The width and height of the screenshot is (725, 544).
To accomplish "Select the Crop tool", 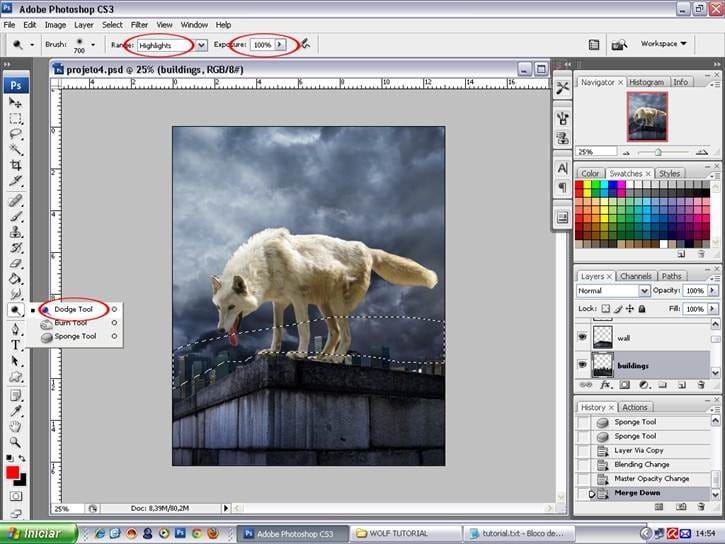I will tap(15, 165).
